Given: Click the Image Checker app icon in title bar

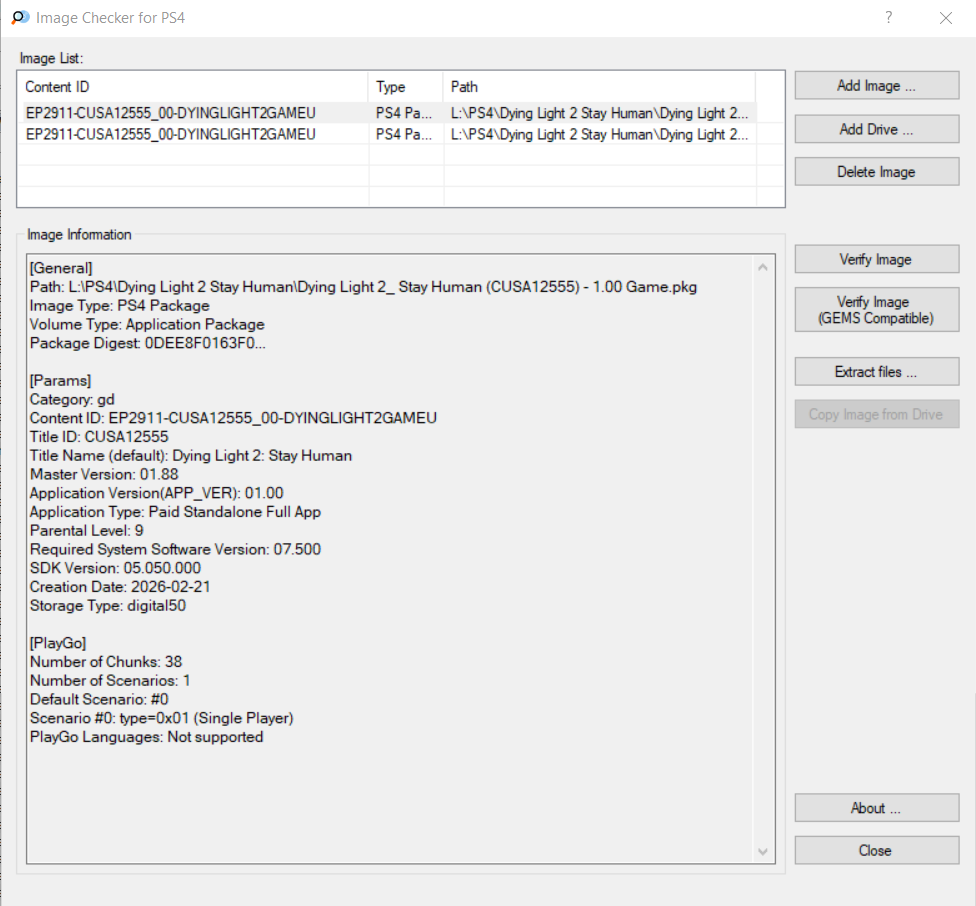Looking at the screenshot, I should tap(19, 18).
